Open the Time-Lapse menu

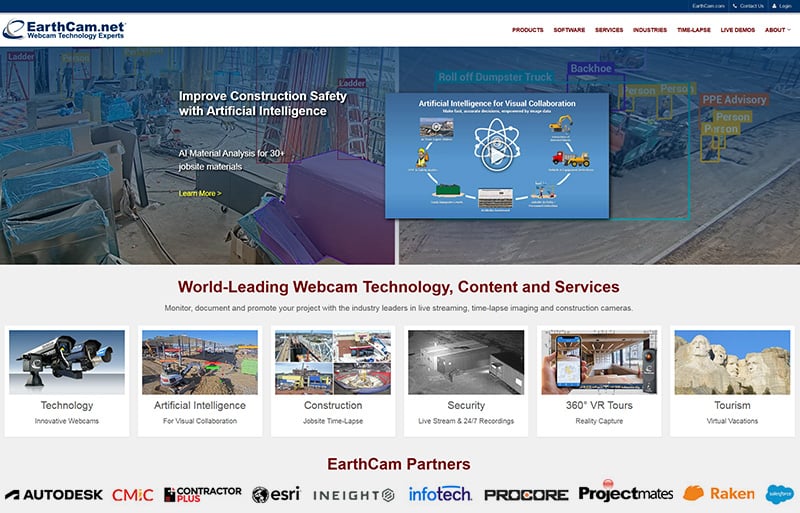click(x=693, y=30)
